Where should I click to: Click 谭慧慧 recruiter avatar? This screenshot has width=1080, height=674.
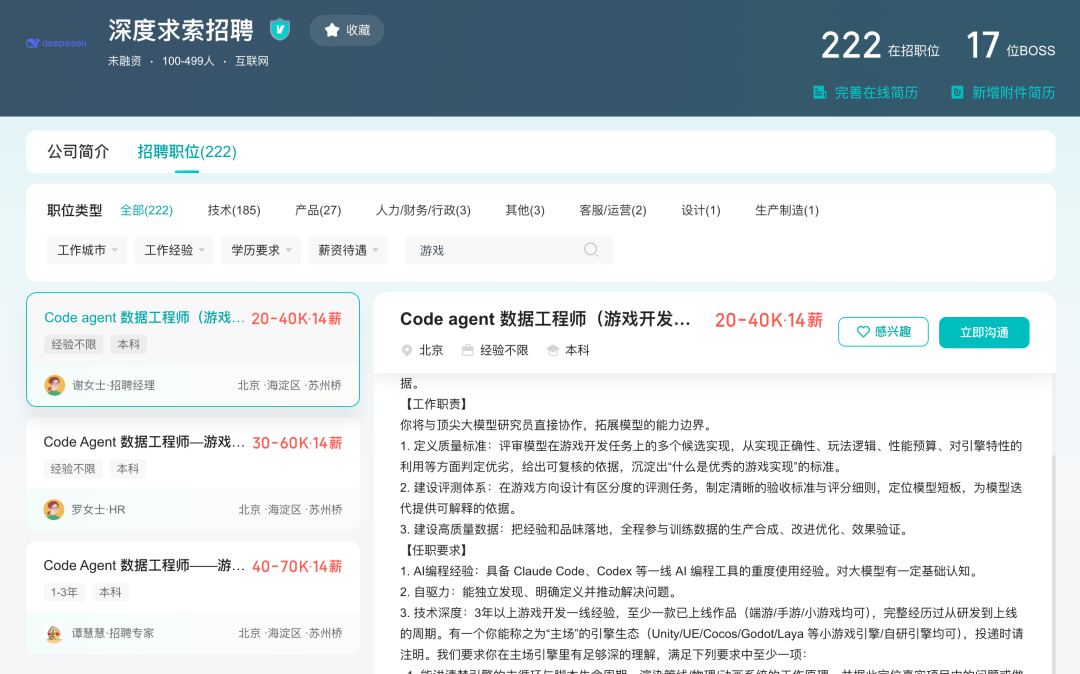(x=54, y=633)
